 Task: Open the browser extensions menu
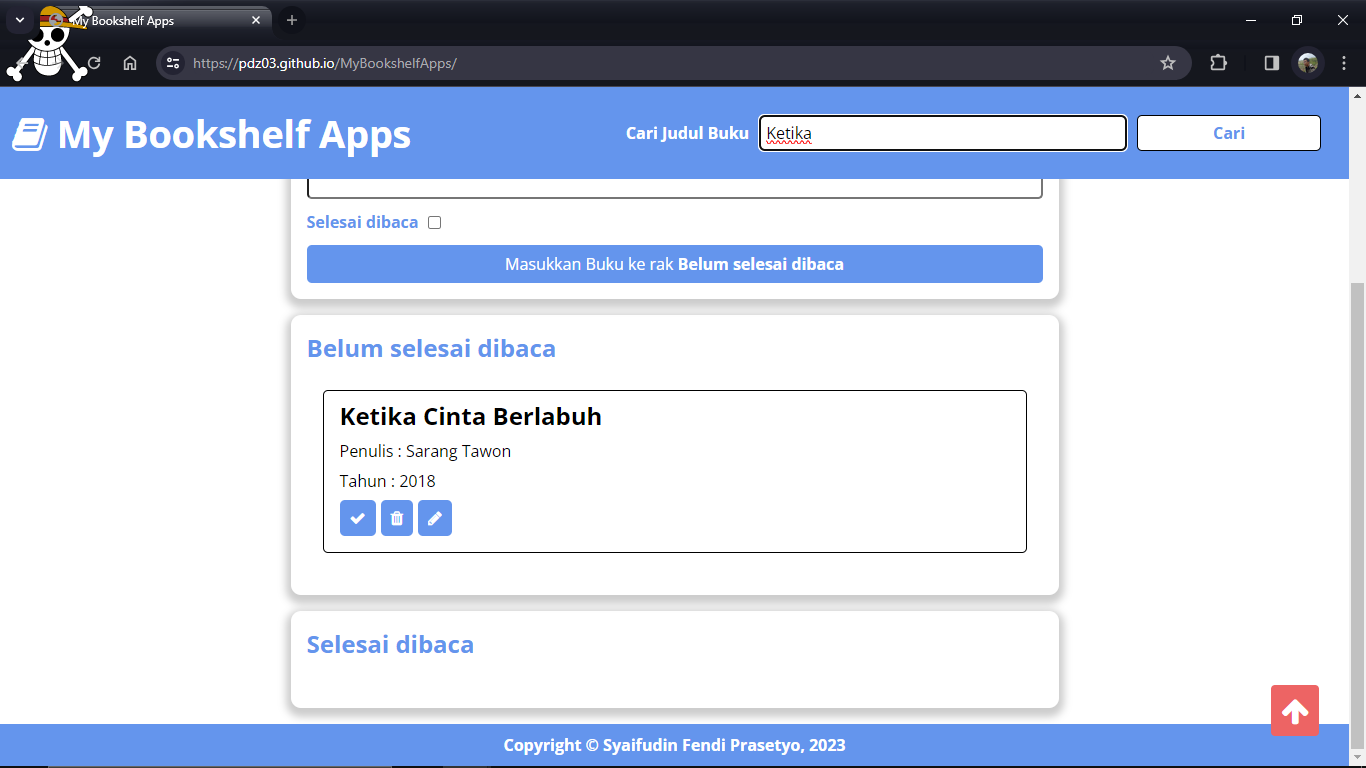point(1218,63)
